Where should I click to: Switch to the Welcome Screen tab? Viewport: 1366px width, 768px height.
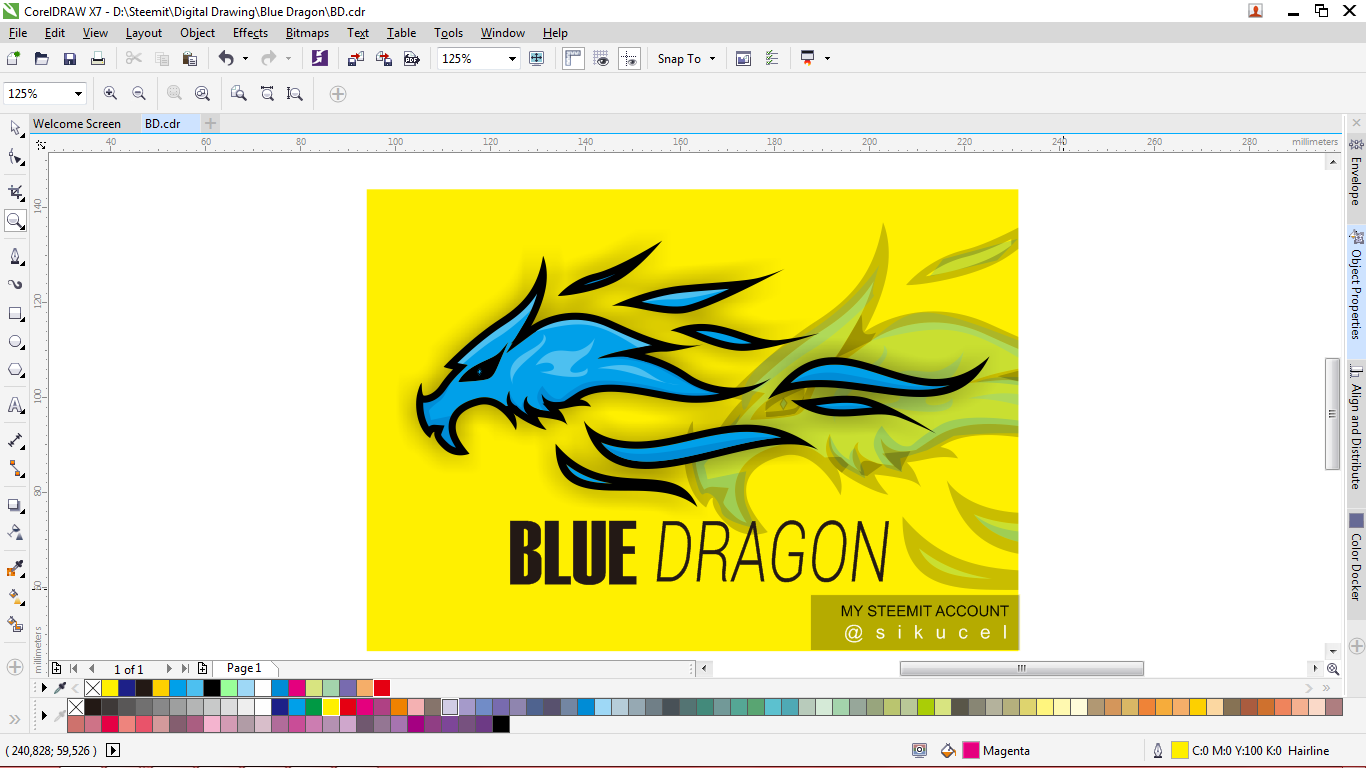(77, 124)
